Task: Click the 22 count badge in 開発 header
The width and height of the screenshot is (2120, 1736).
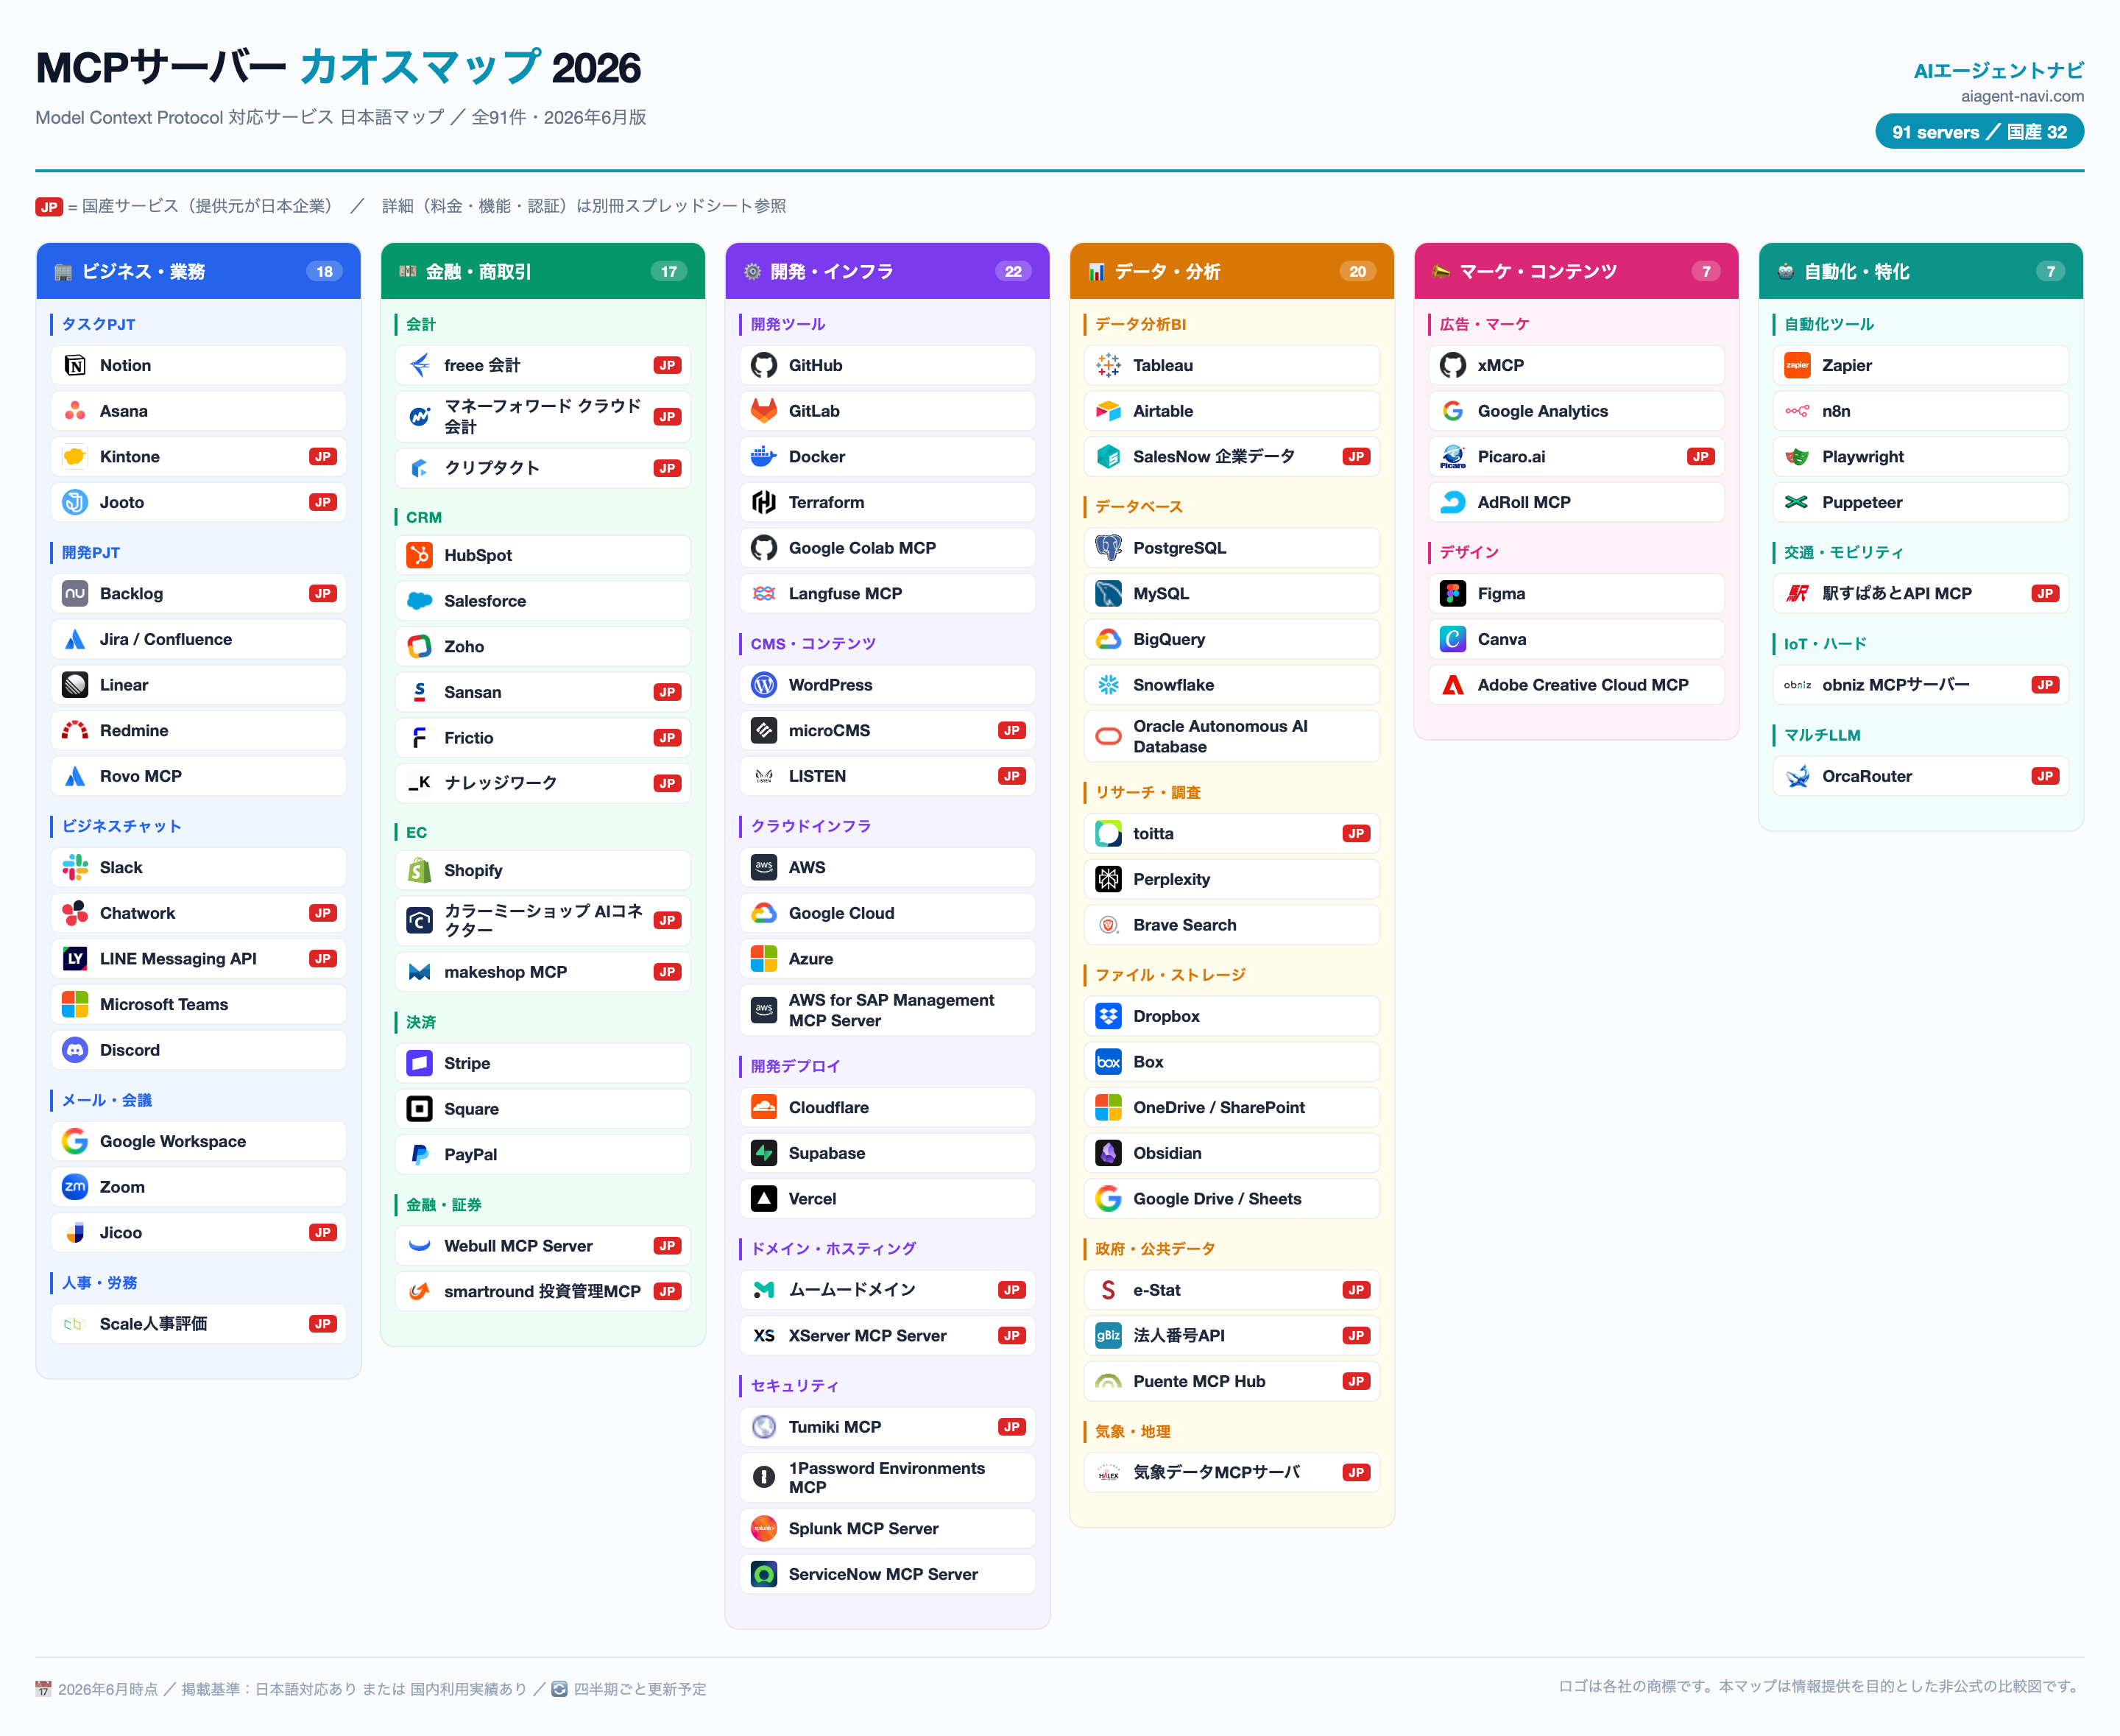Action: pyautogui.click(x=1013, y=272)
